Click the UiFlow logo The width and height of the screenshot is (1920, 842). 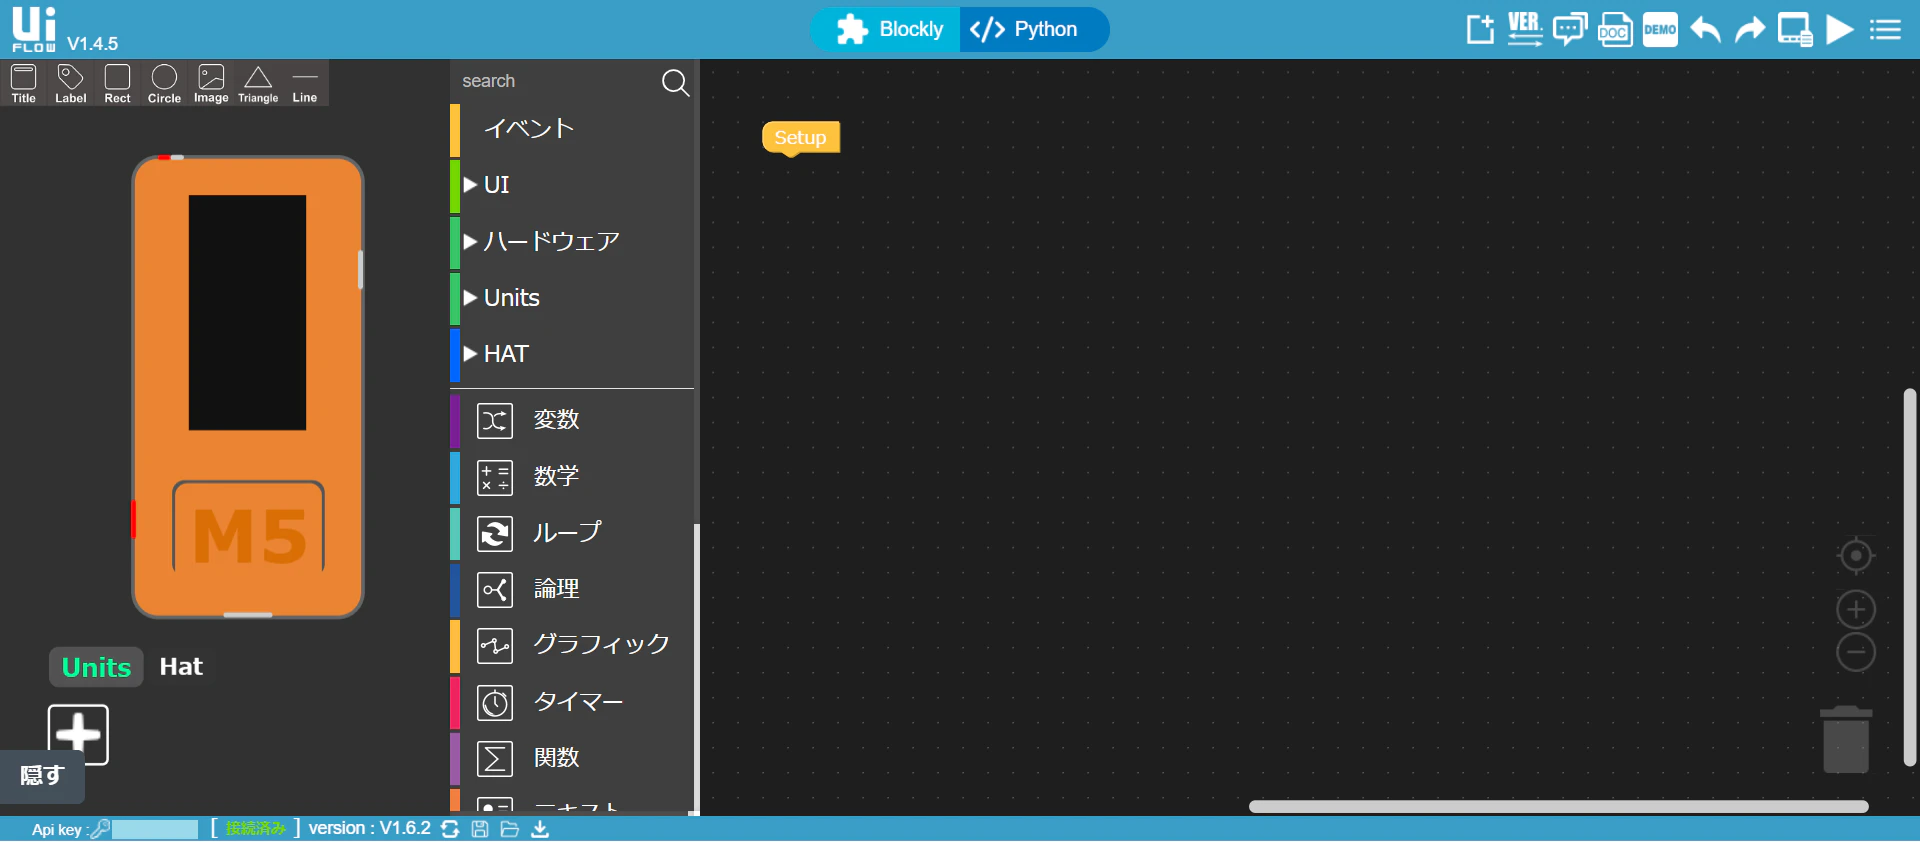pos(34,29)
